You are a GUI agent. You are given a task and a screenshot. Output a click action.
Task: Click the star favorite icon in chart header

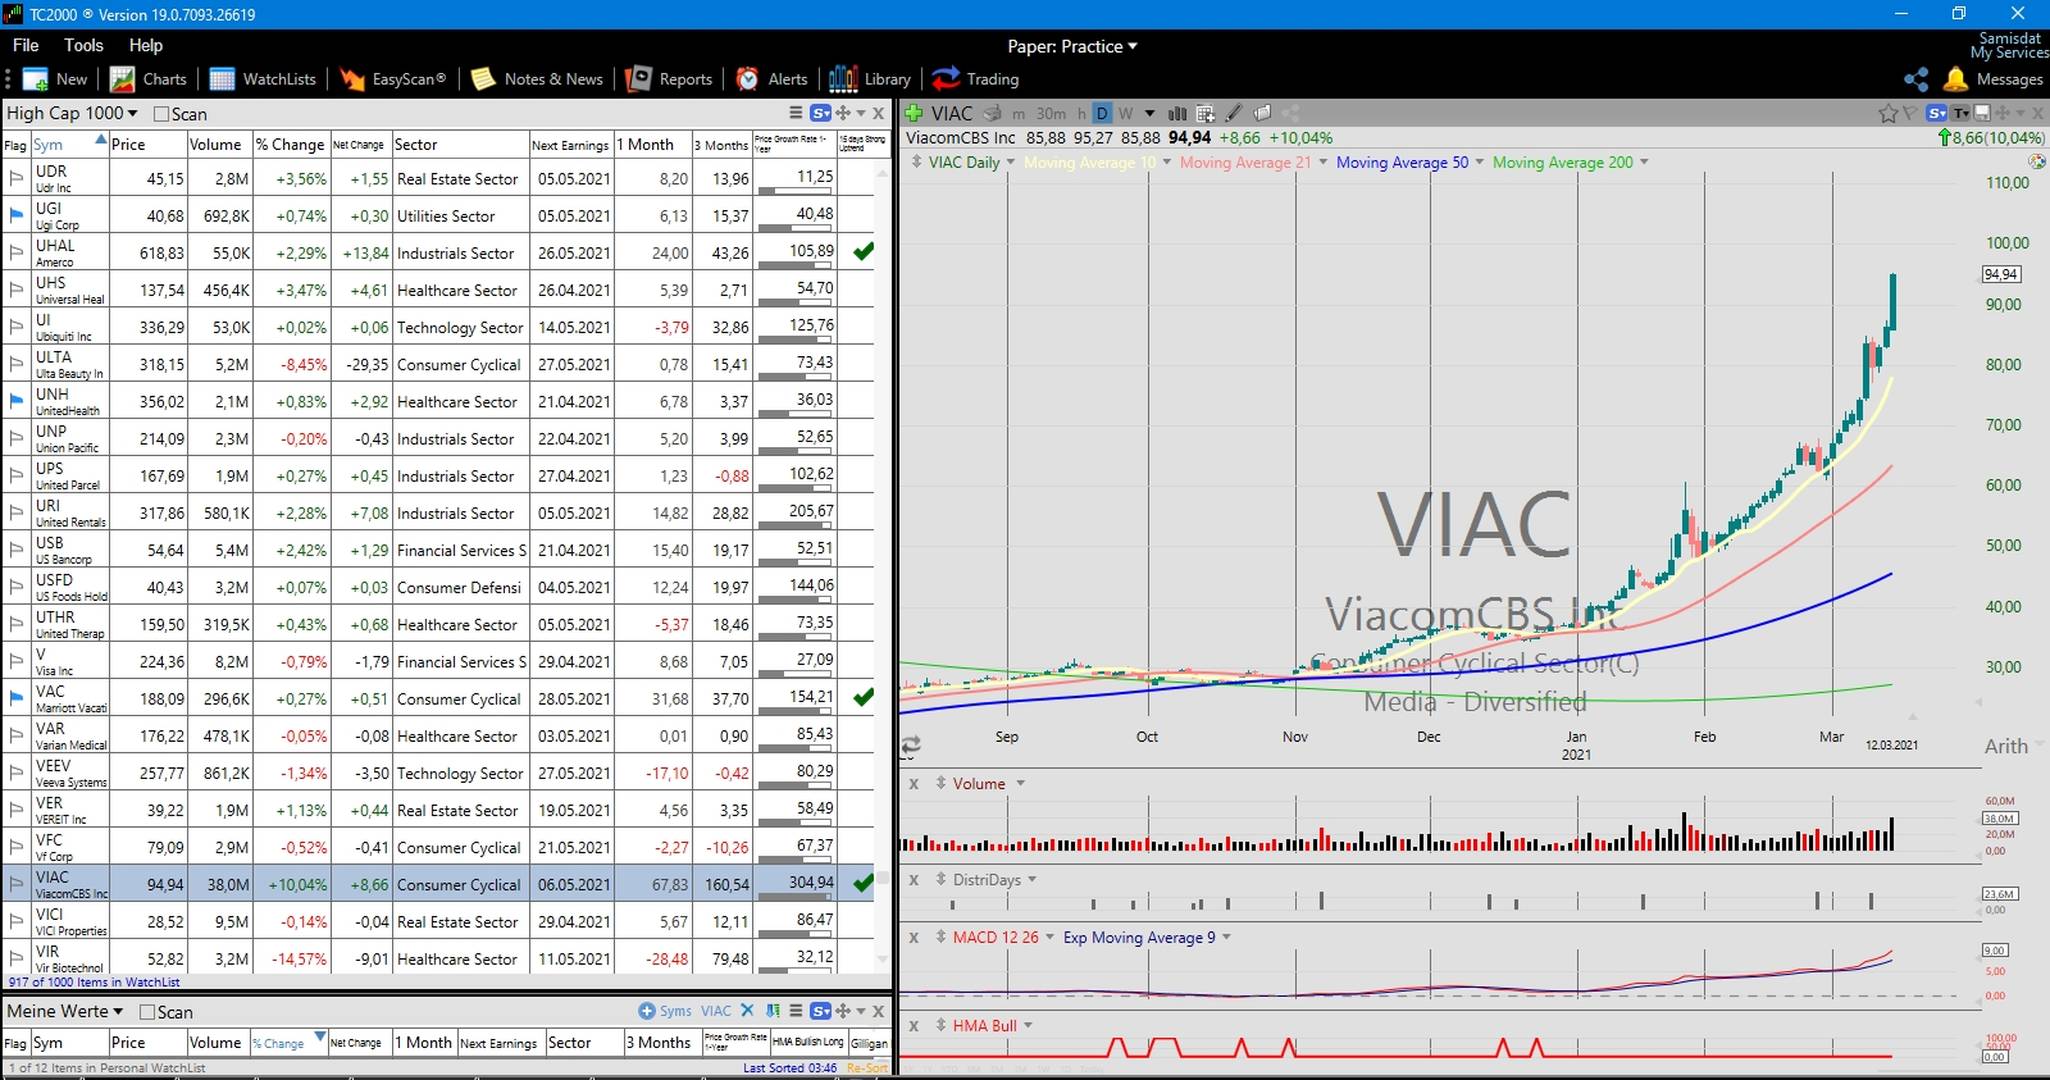click(x=1887, y=113)
